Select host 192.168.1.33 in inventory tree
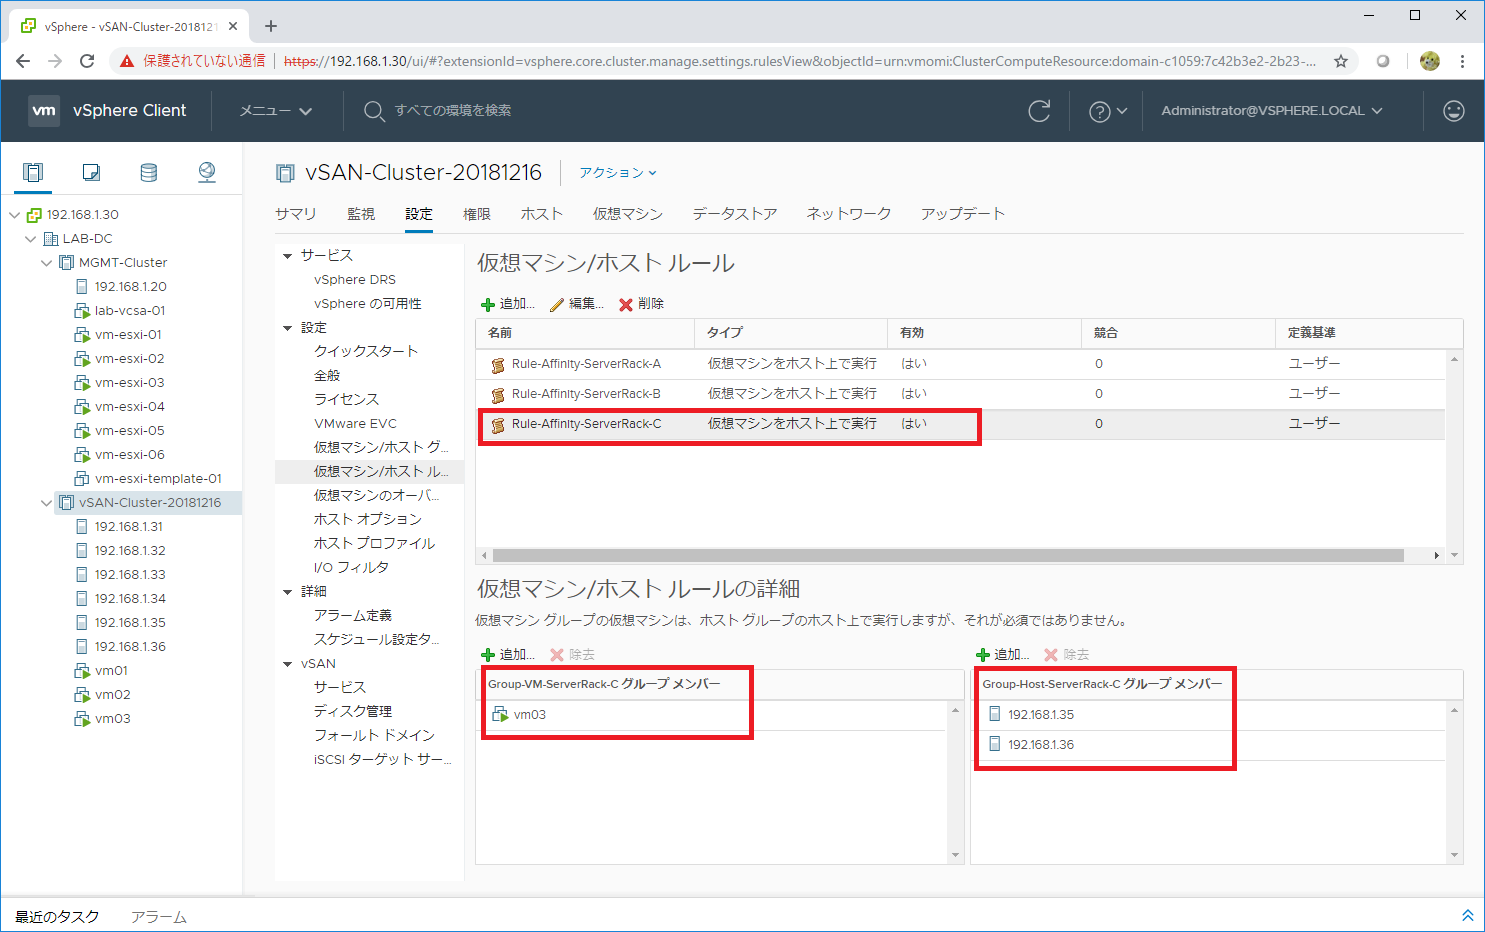 click(x=130, y=575)
